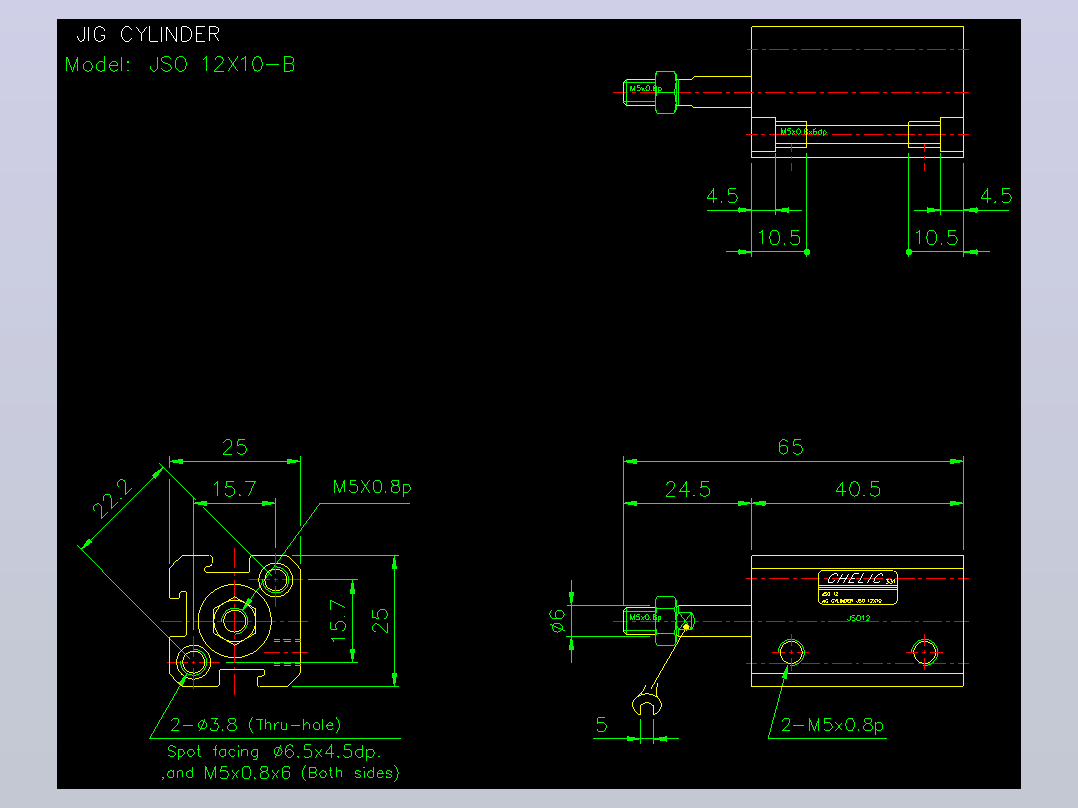Click the wrench symbol below the rod
1078x808 pixels.
click(x=646, y=702)
